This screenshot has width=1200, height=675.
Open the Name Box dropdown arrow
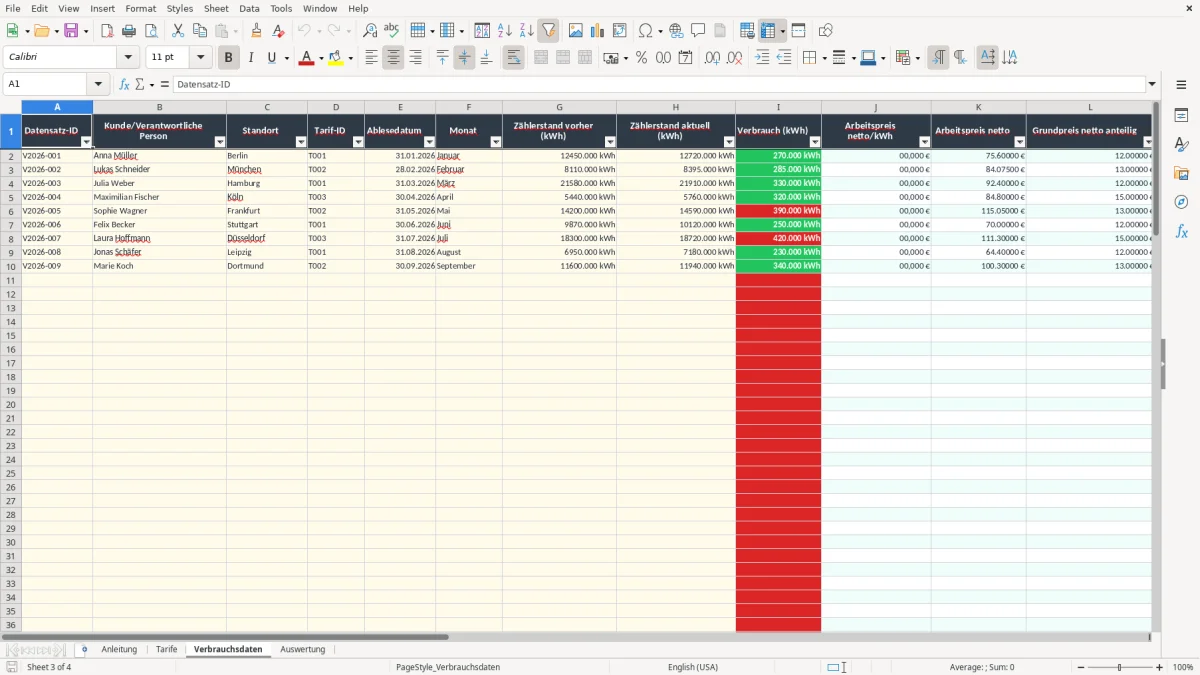(x=98, y=85)
